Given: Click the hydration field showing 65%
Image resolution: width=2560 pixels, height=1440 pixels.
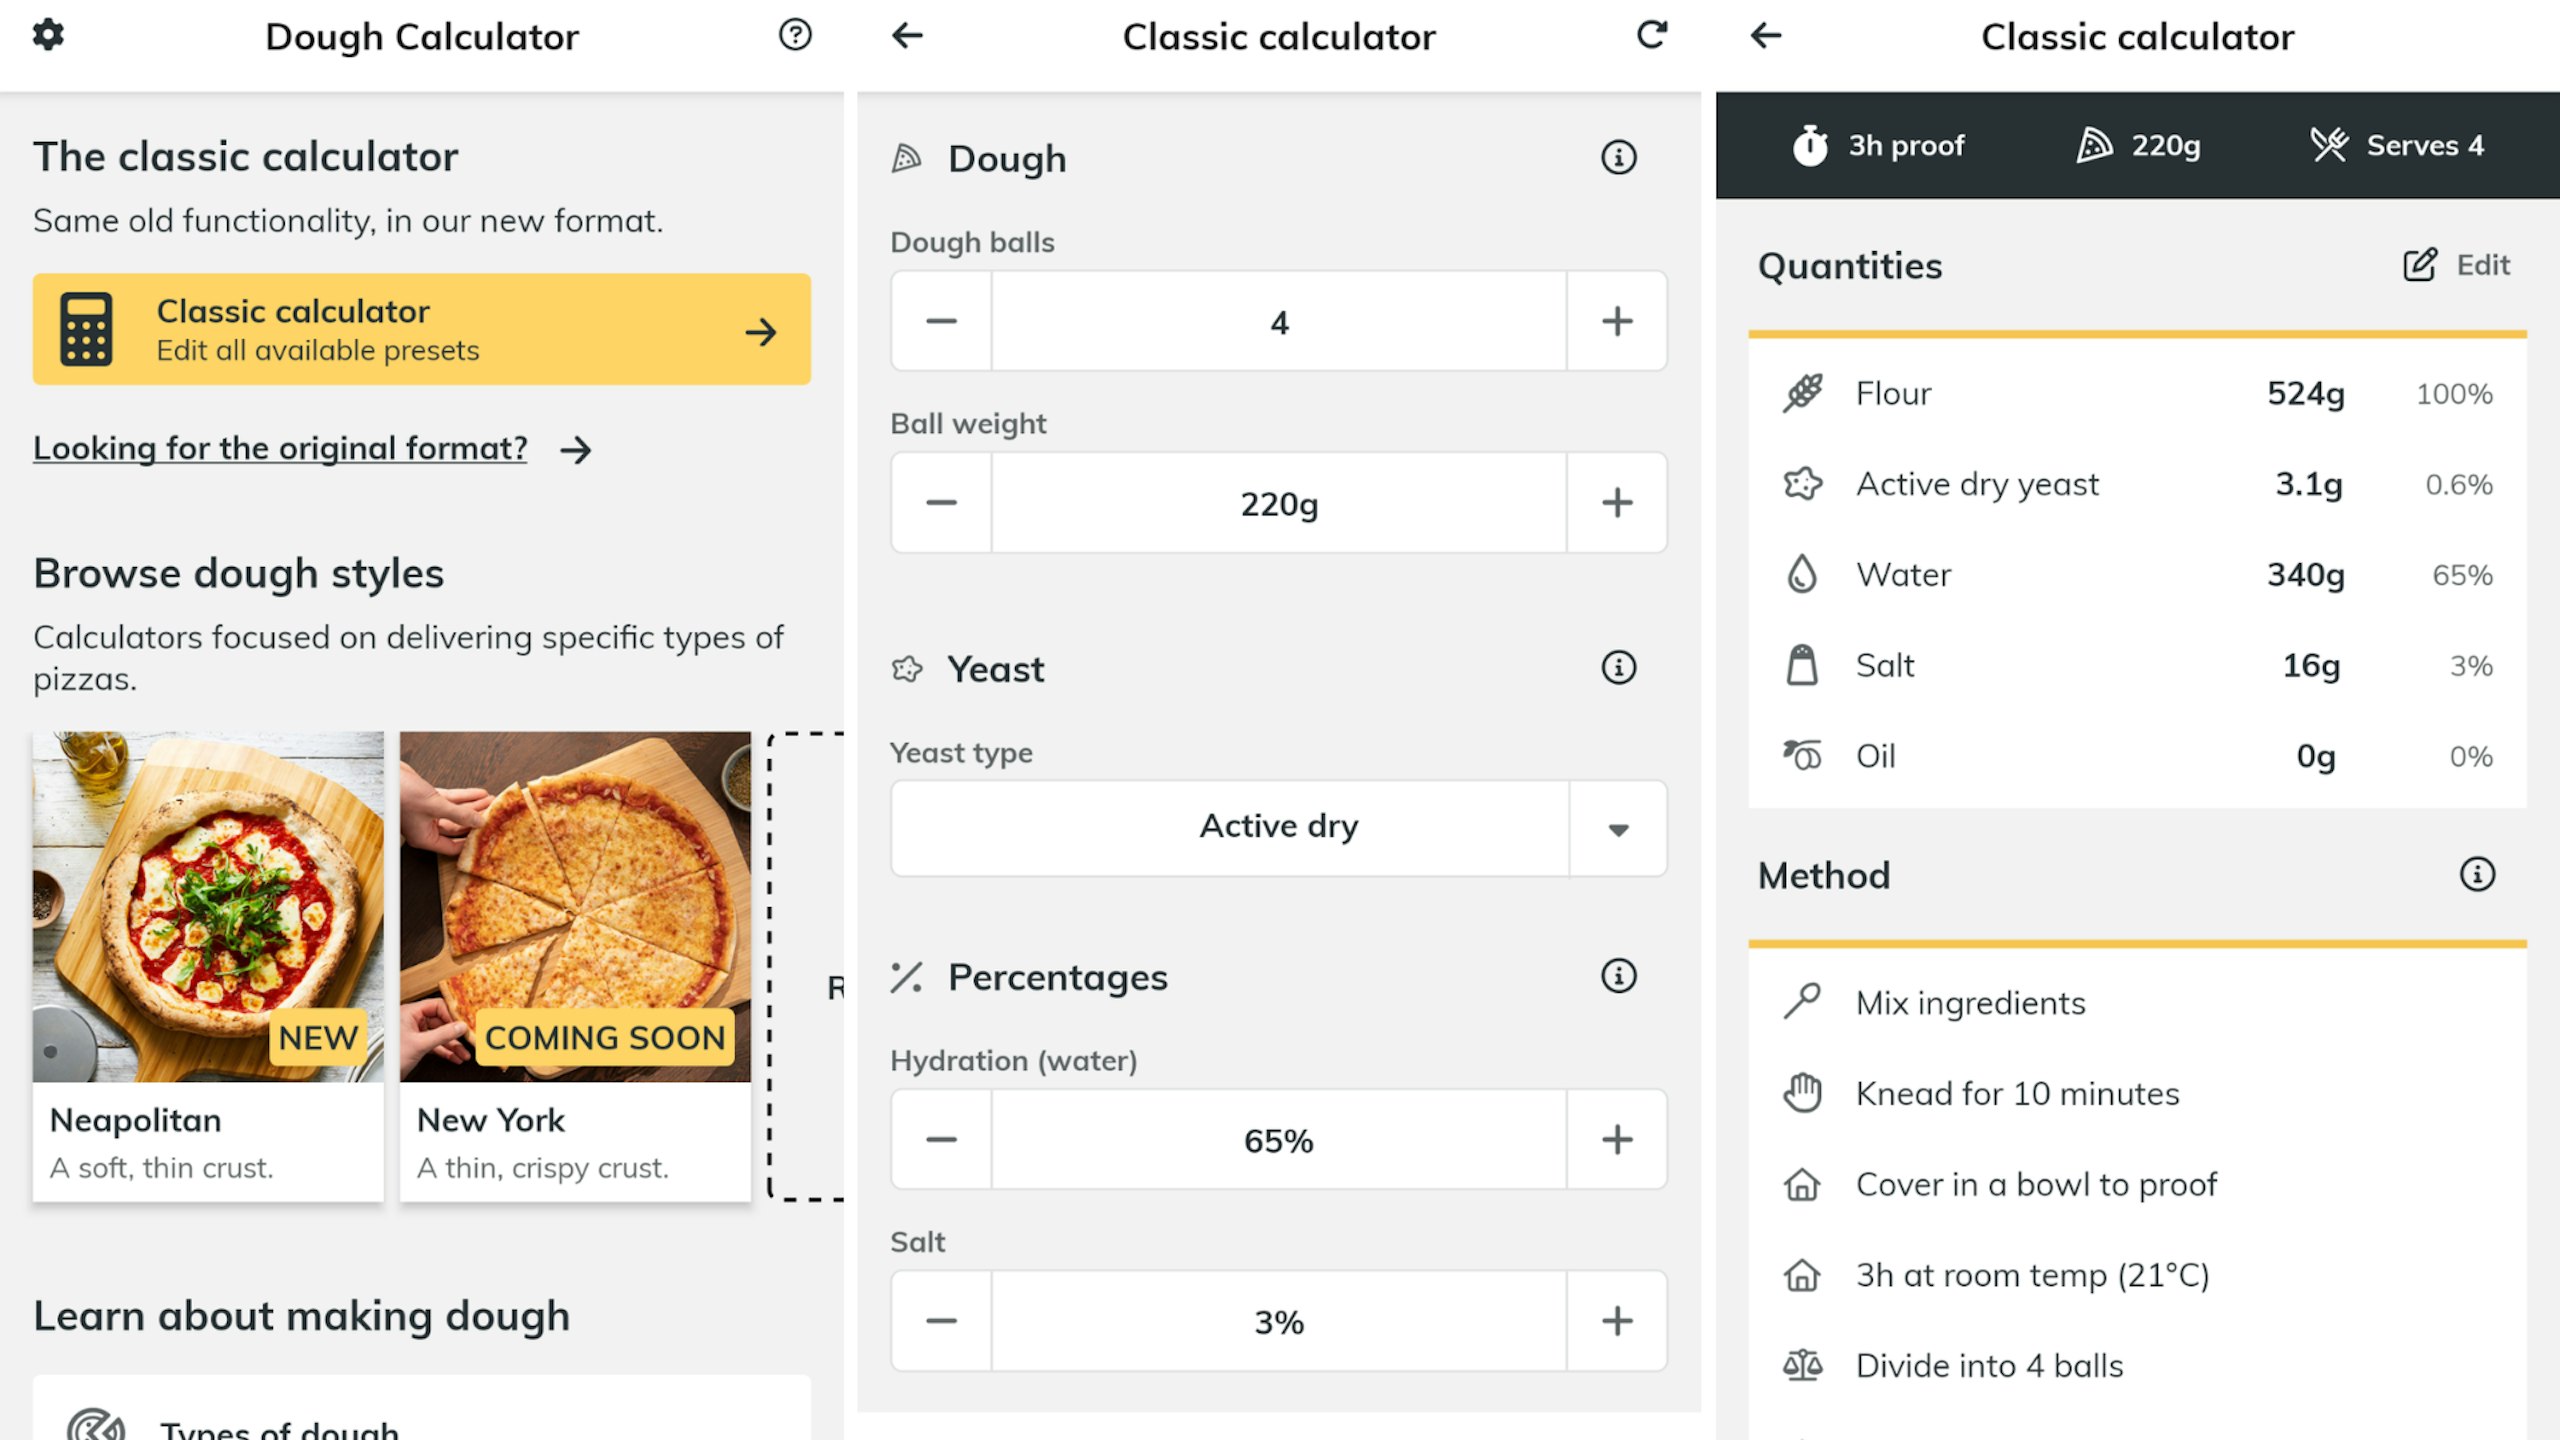Looking at the screenshot, I should tap(1279, 1139).
